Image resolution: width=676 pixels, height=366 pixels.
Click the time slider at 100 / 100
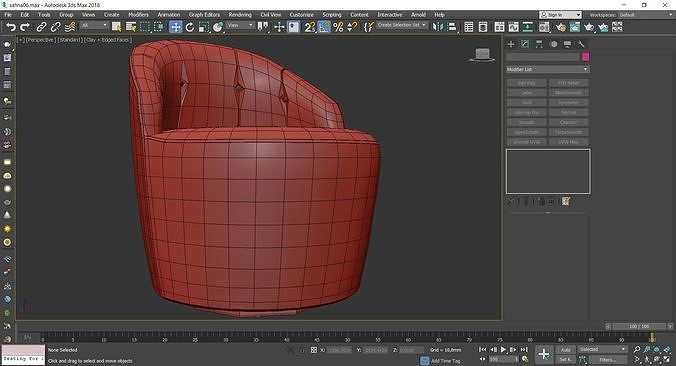coord(639,326)
